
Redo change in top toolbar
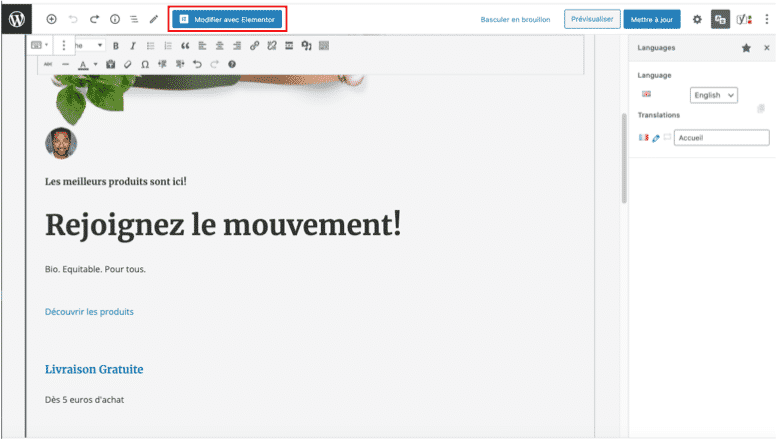94,19
